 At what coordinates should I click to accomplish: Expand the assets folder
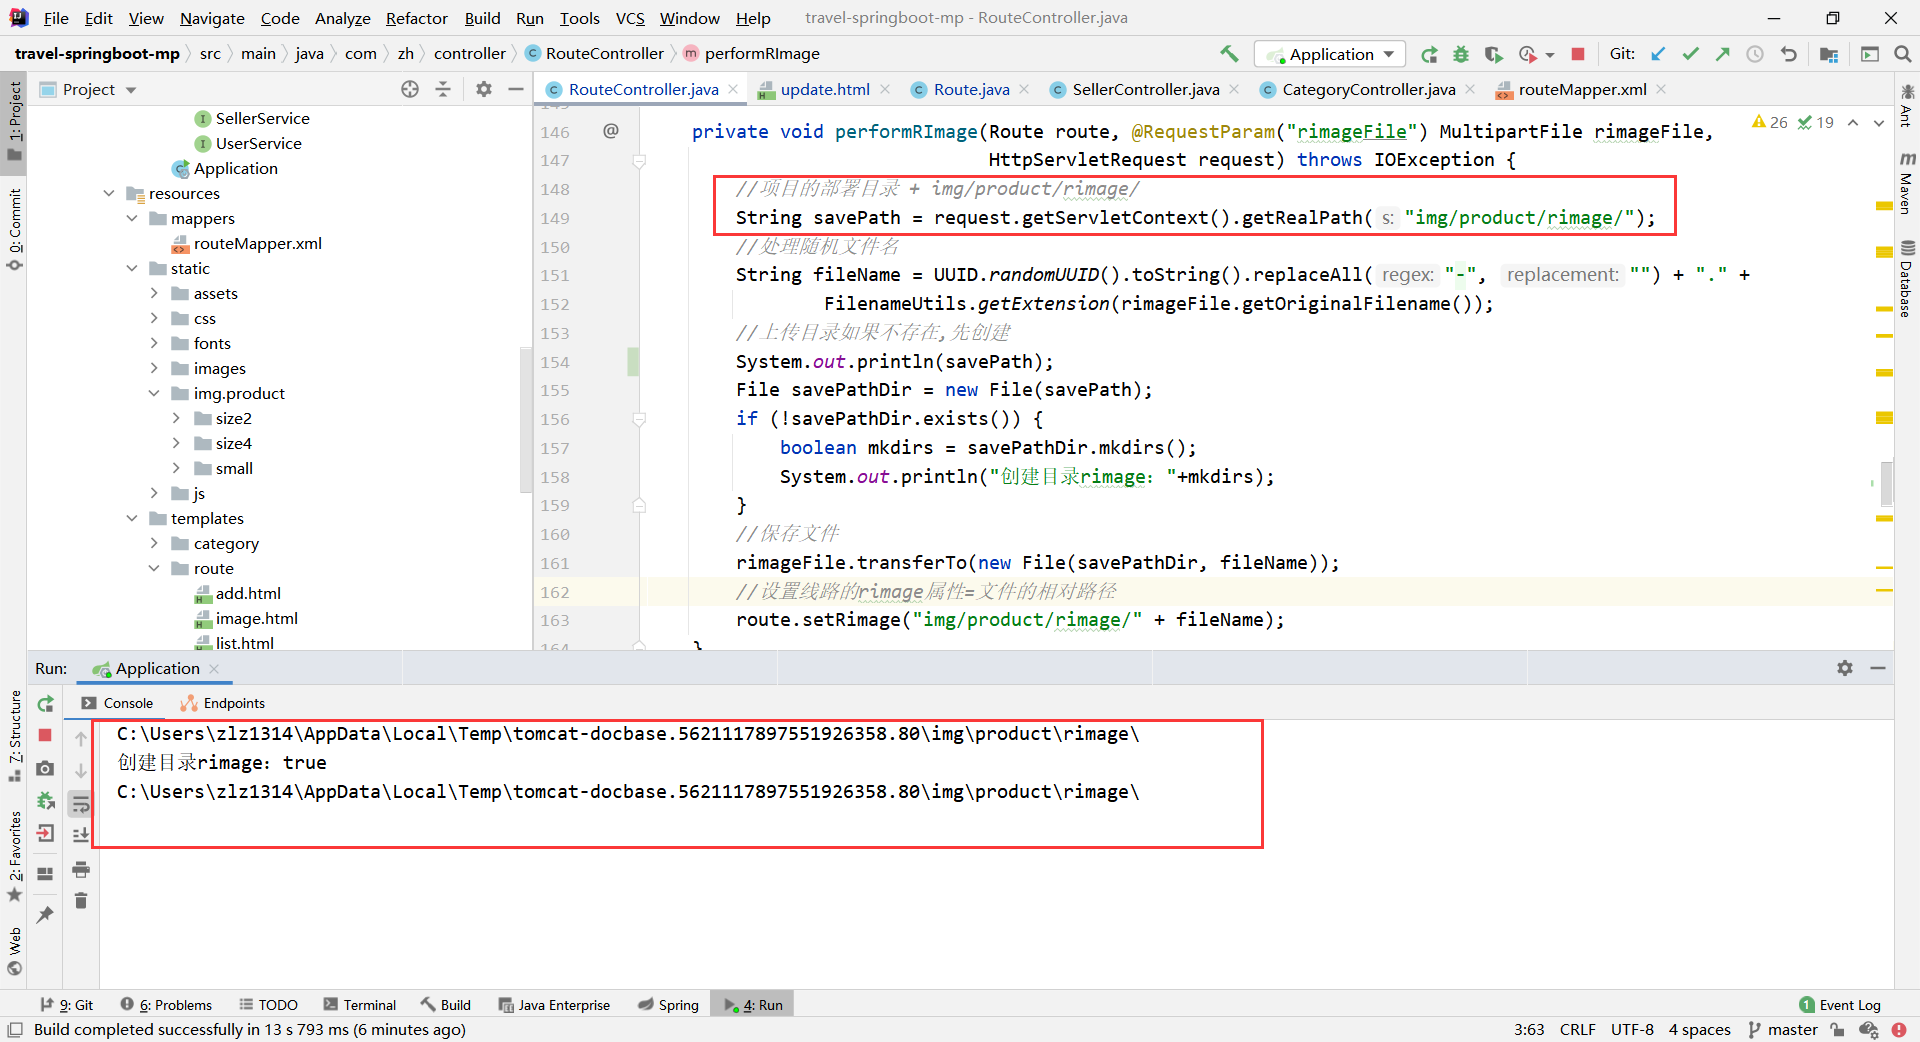(154, 293)
